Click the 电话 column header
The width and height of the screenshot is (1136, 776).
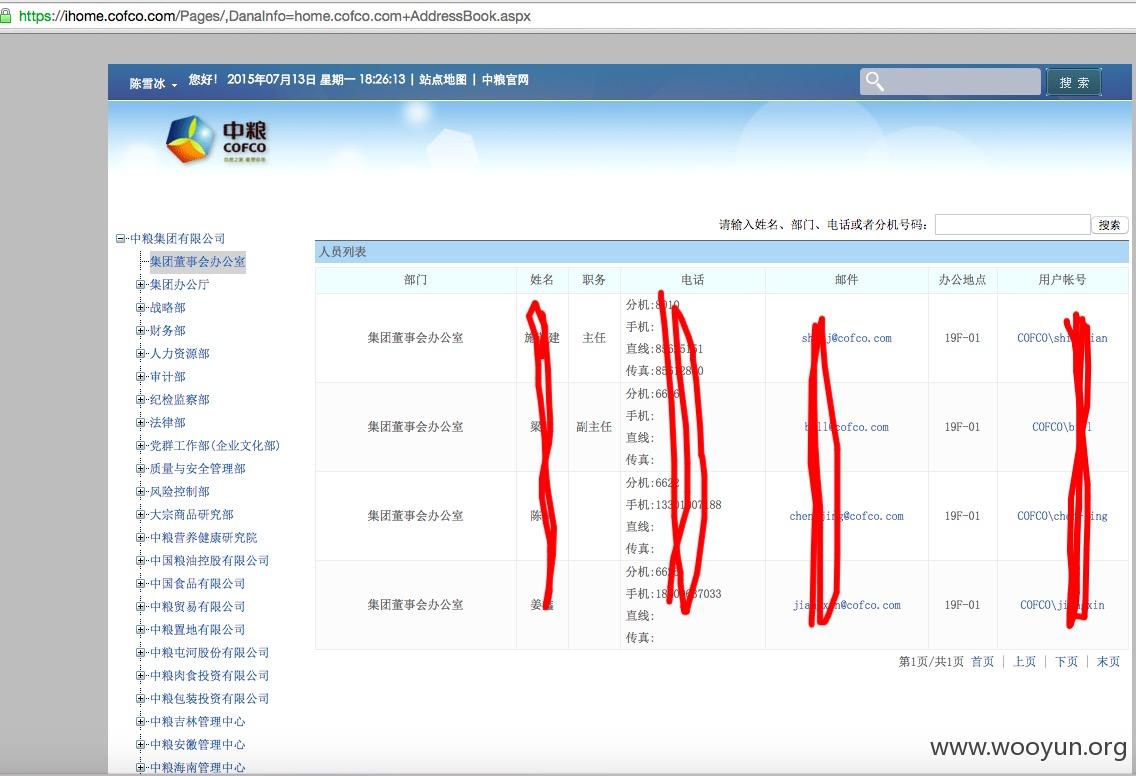[x=693, y=280]
